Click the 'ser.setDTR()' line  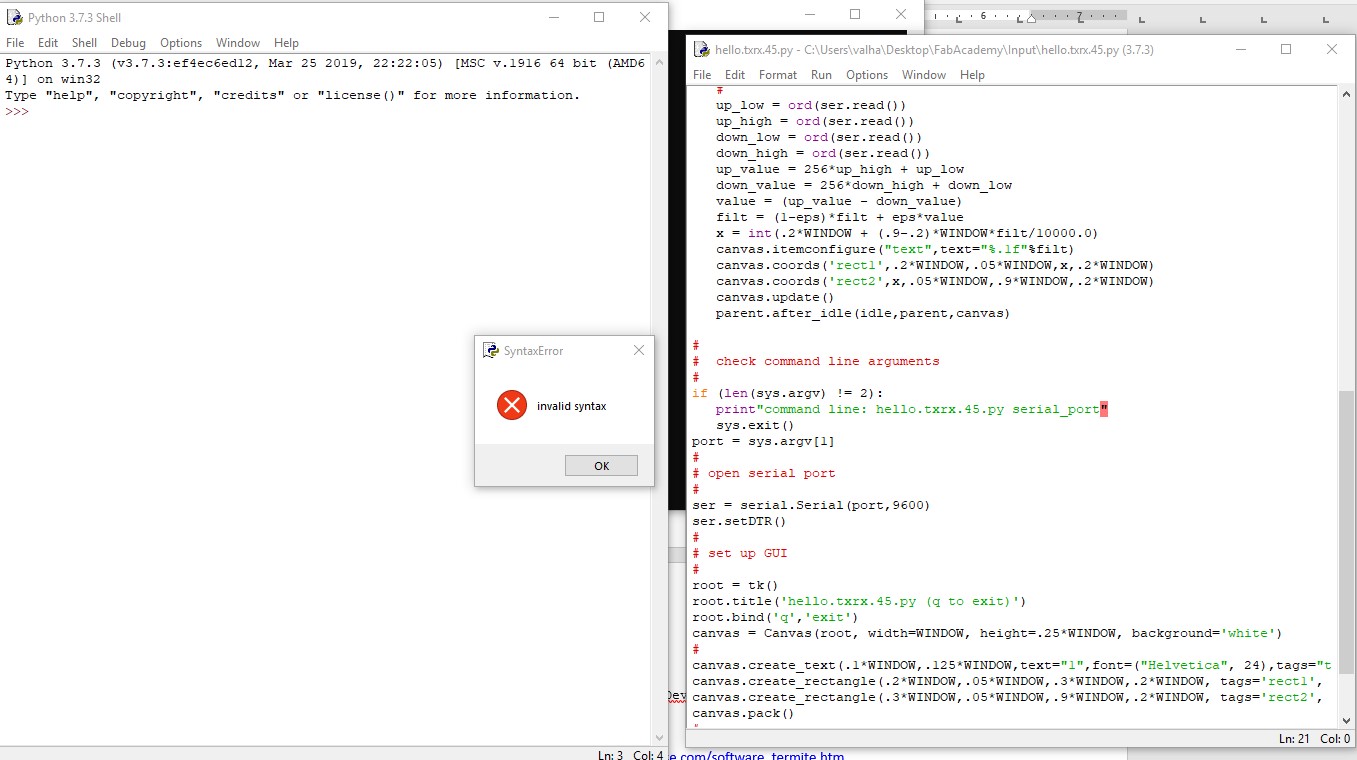point(739,521)
